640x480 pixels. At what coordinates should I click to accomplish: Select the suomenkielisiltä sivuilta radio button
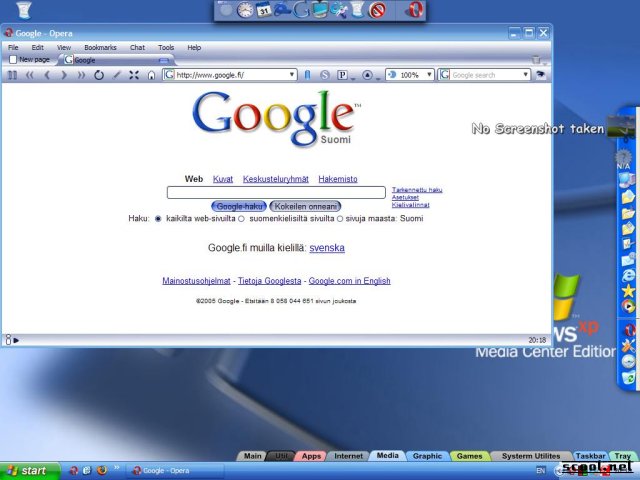coord(241,219)
